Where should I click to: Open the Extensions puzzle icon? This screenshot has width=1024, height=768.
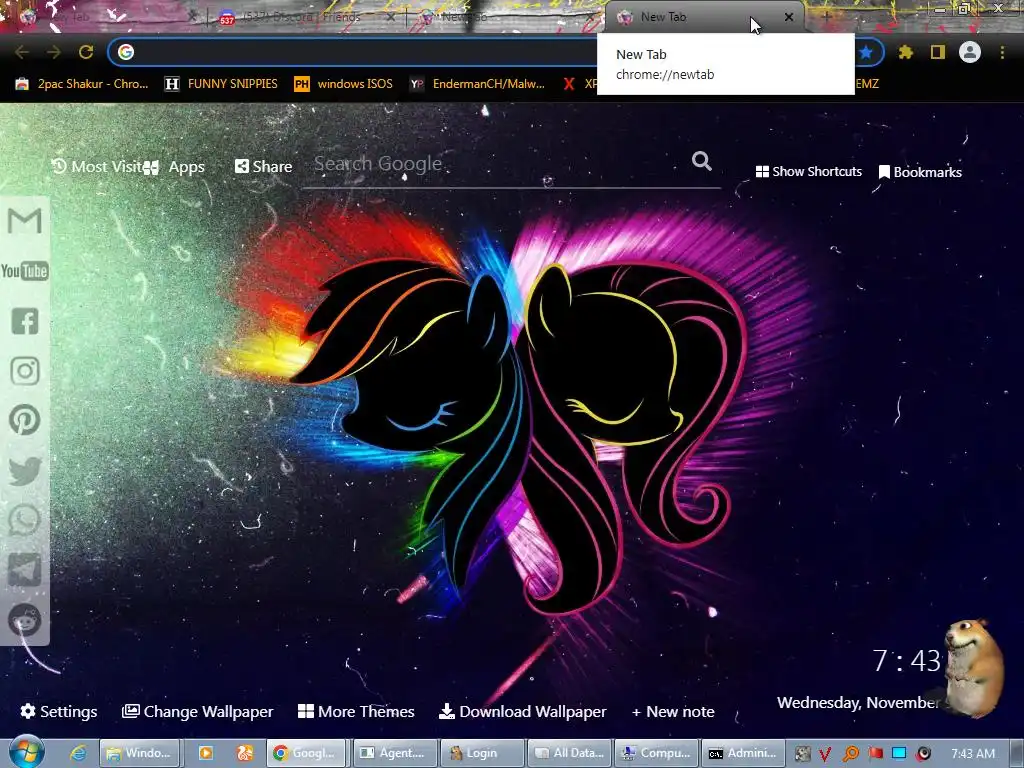pyautogui.click(x=905, y=52)
